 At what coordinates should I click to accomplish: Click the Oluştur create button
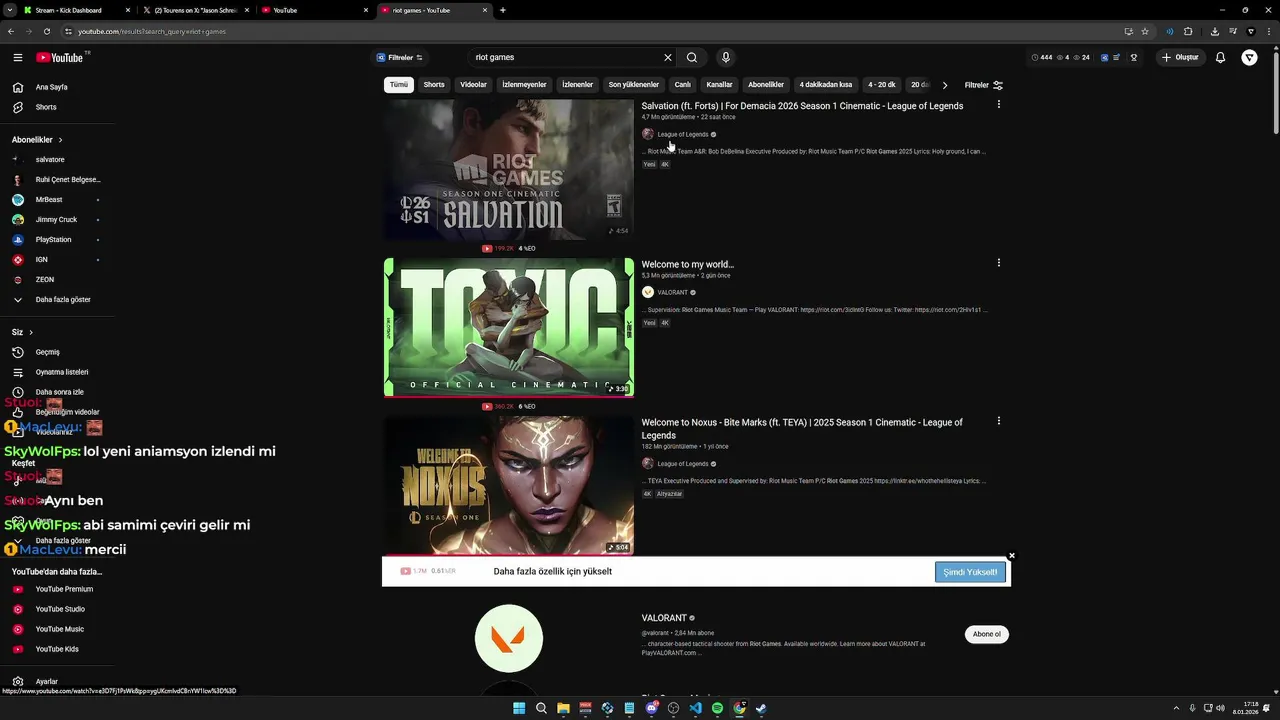point(1180,57)
